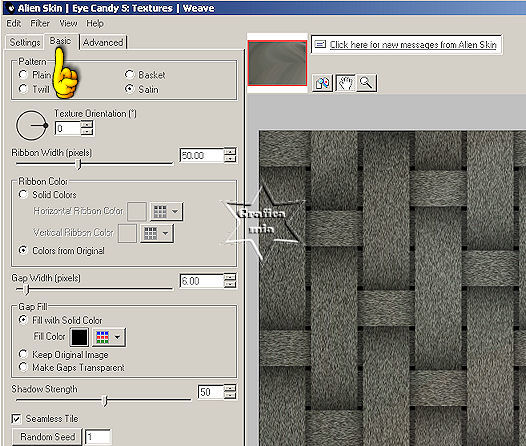Click the show original preview toggle icon
The width and height of the screenshot is (526, 446).
tap(322, 83)
